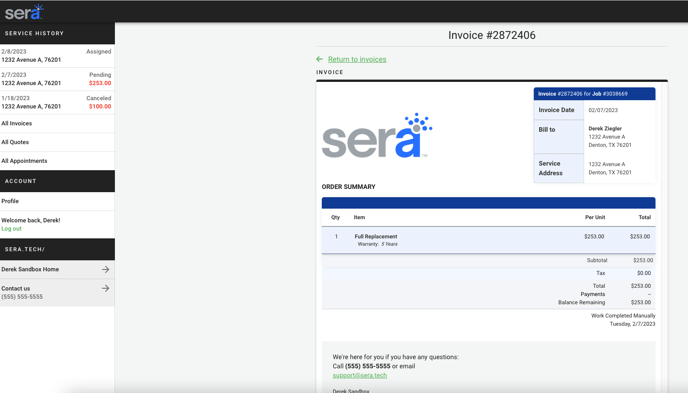688x393 pixels.
Task: Click the Qty column header
Action: click(335, 217)
